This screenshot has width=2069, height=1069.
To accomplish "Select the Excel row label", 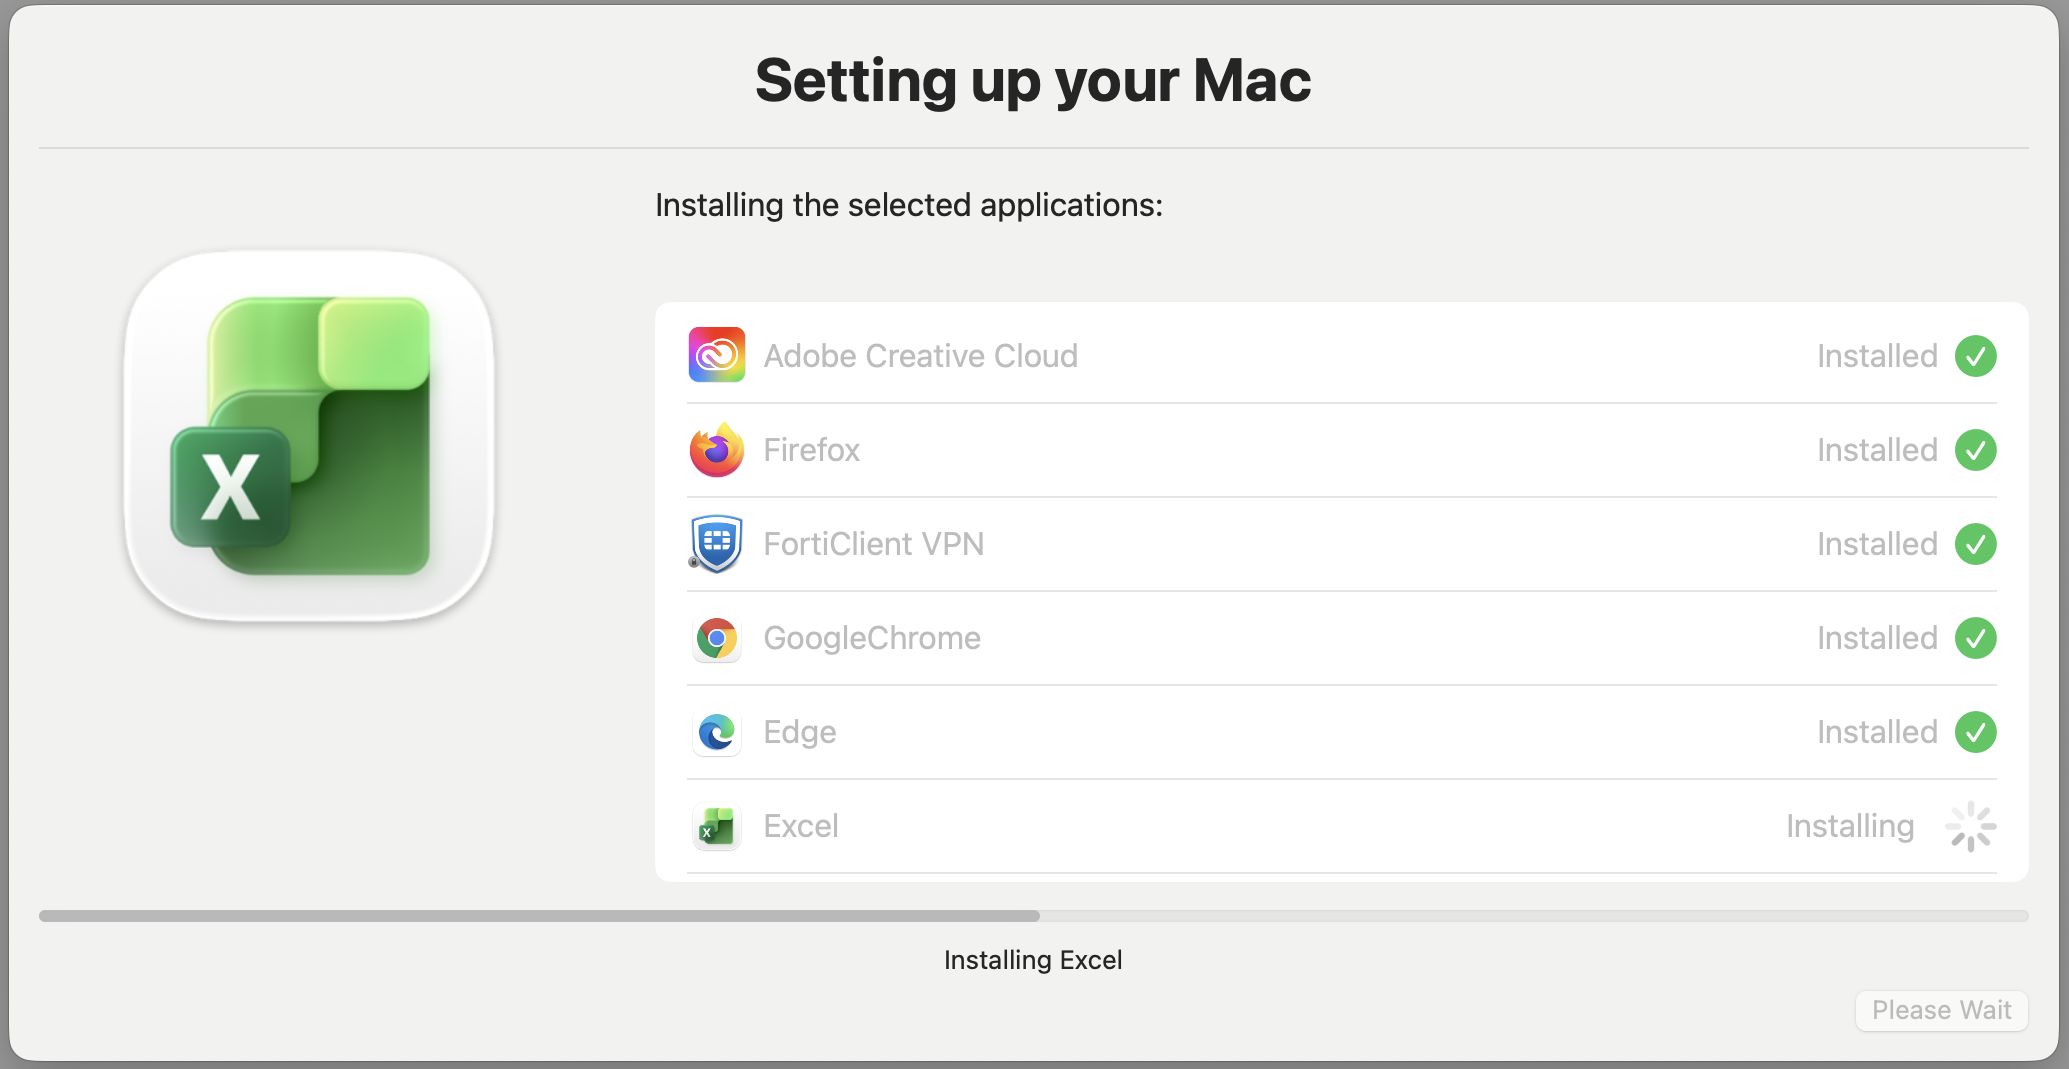I will (x=801, y=826).
